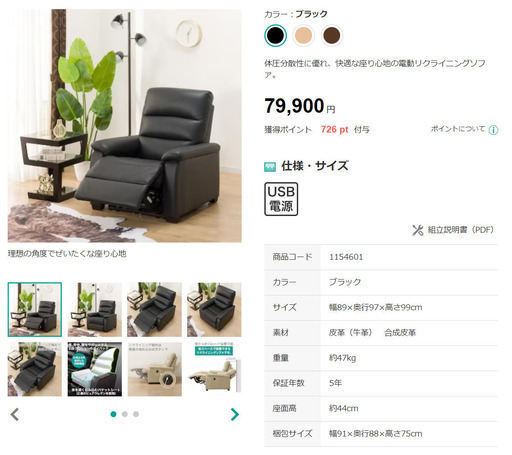Select the pocket coil cross-section thumbnail
The height and width of the screenshot is (455, 512).
(x=95, y=369)
